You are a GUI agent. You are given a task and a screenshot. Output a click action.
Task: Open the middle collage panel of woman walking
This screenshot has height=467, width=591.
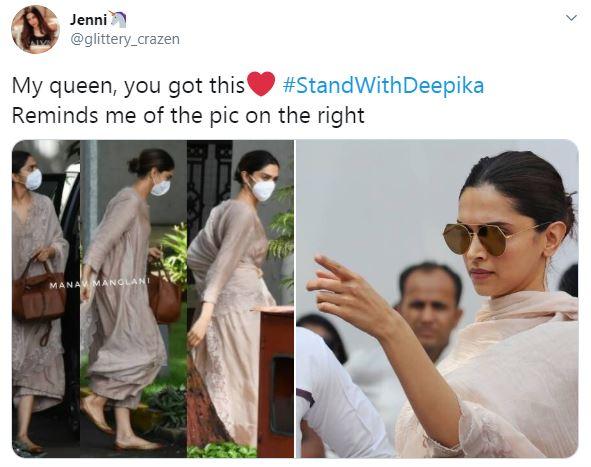(x=133, y=299)
